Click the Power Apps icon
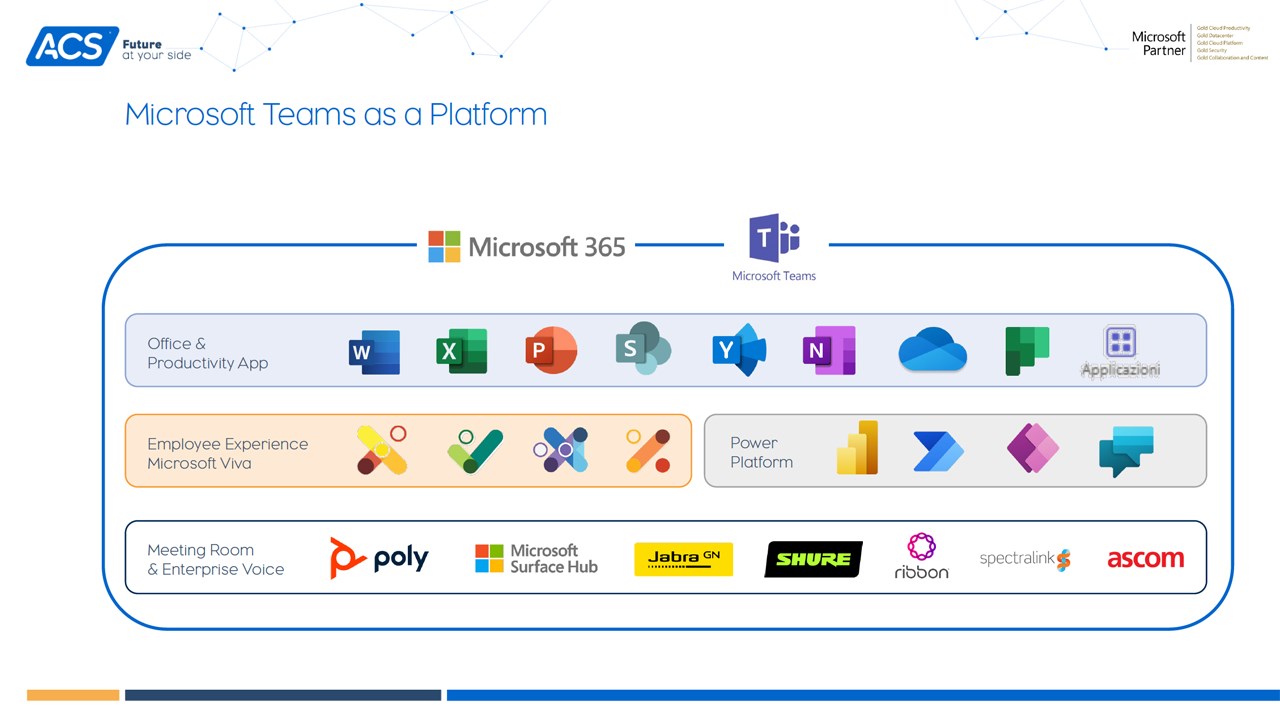Screen dimensions: 1280x720 click(1032, 449)
